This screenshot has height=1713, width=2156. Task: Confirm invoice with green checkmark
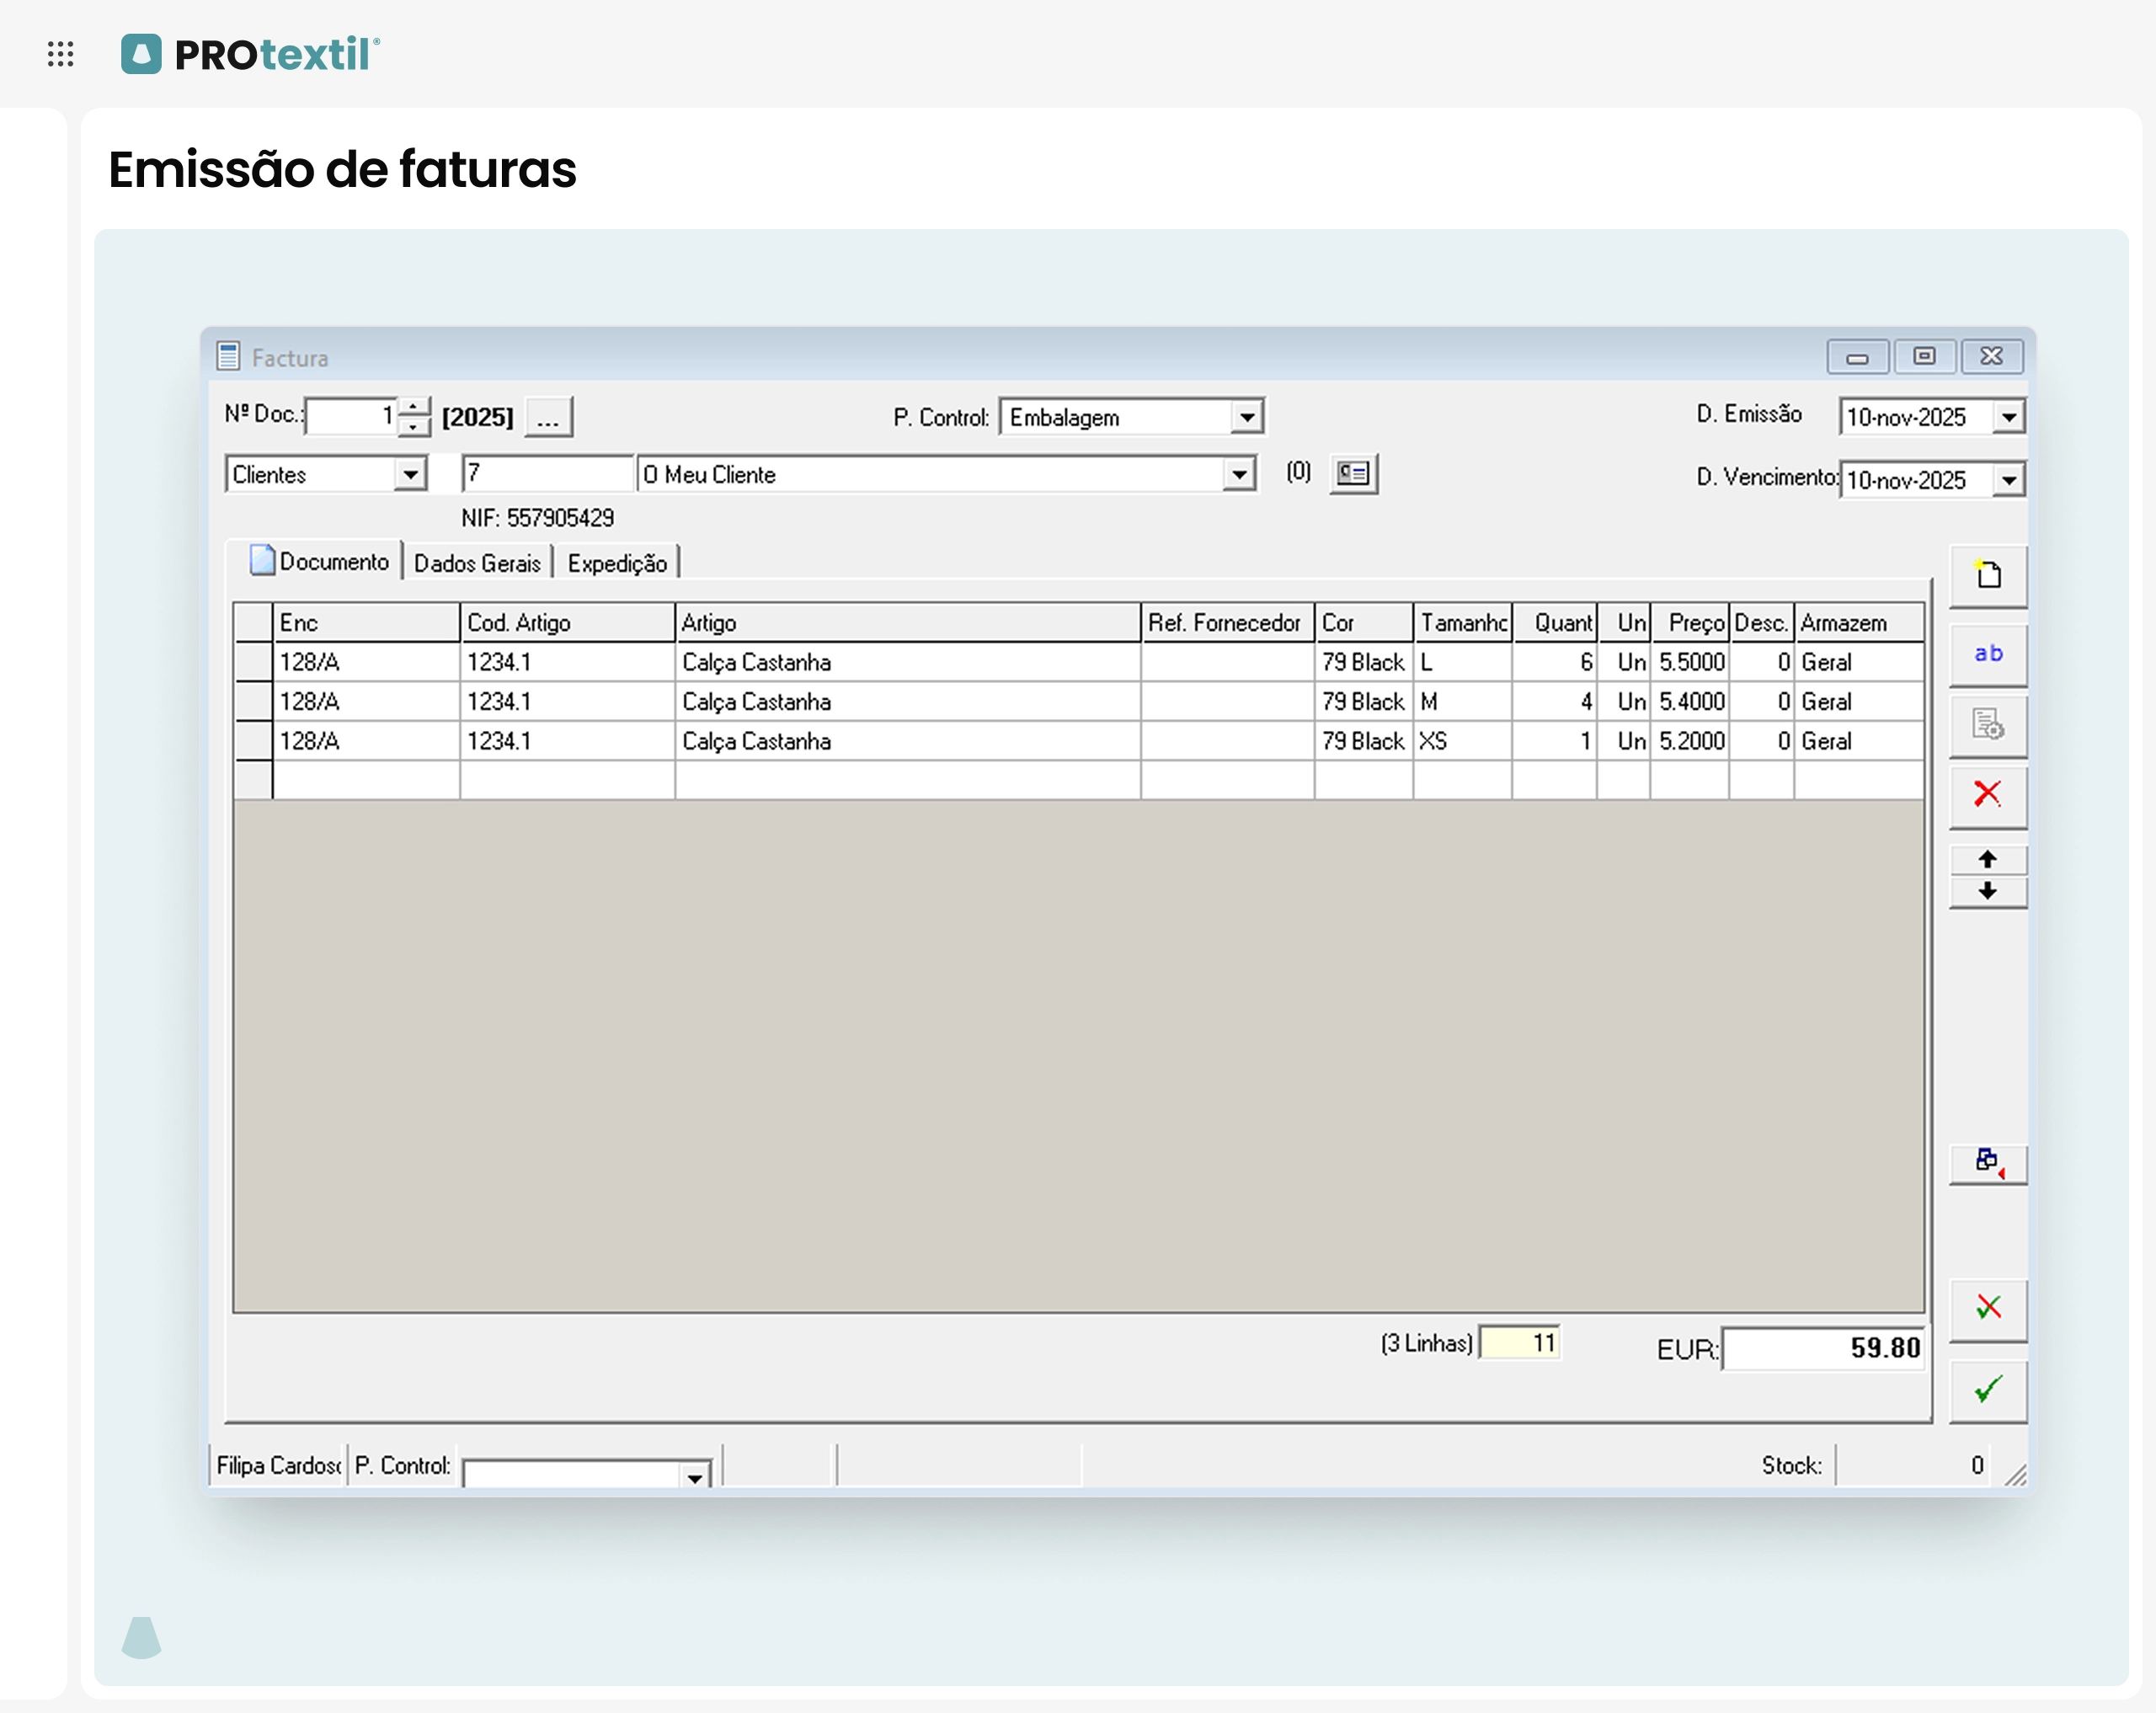(1987, 1389)
